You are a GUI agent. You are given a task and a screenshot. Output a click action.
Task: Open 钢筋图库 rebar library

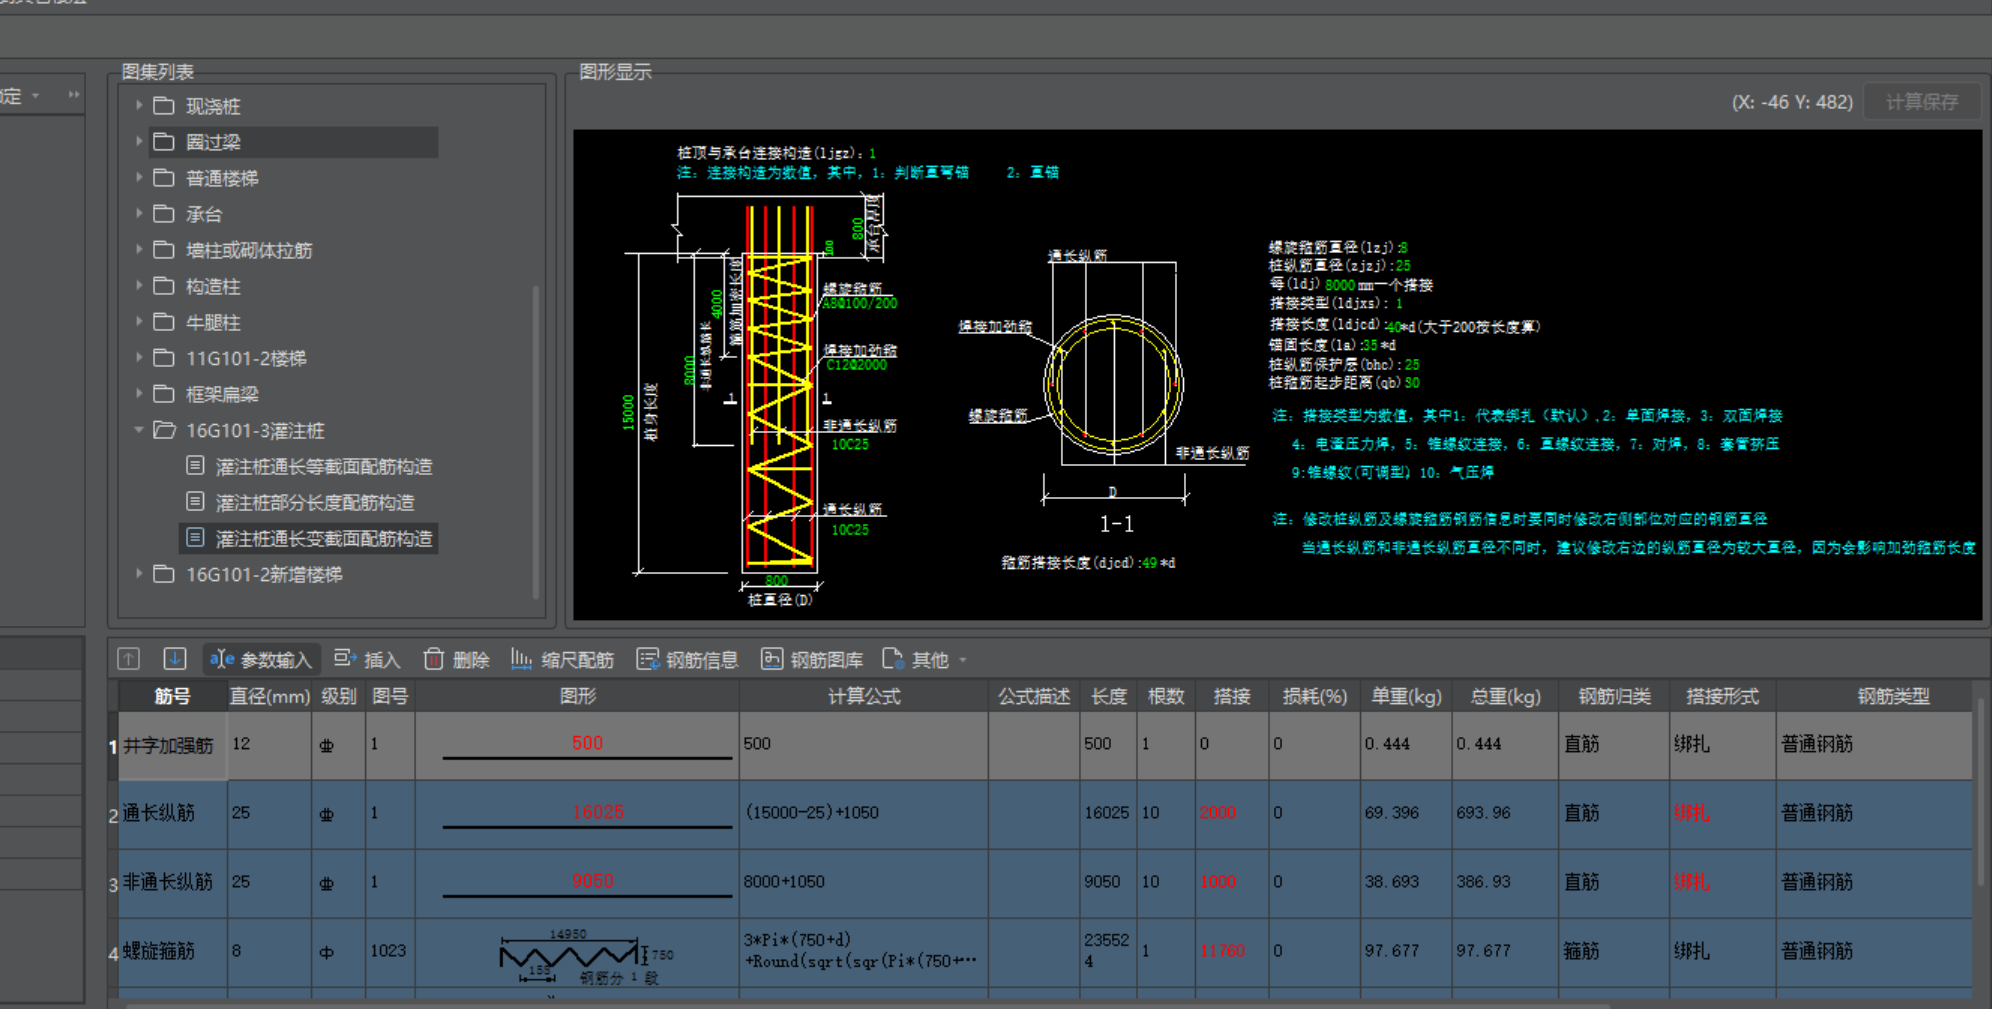click(812, 659)
